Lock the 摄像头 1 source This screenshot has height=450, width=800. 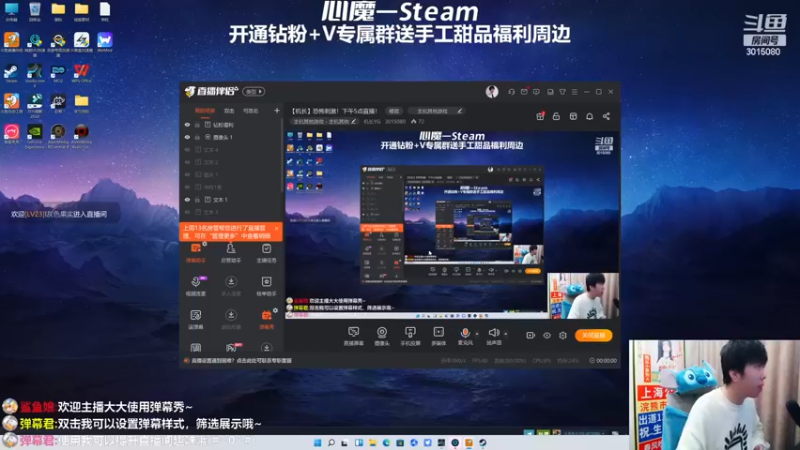pos(197,137)
